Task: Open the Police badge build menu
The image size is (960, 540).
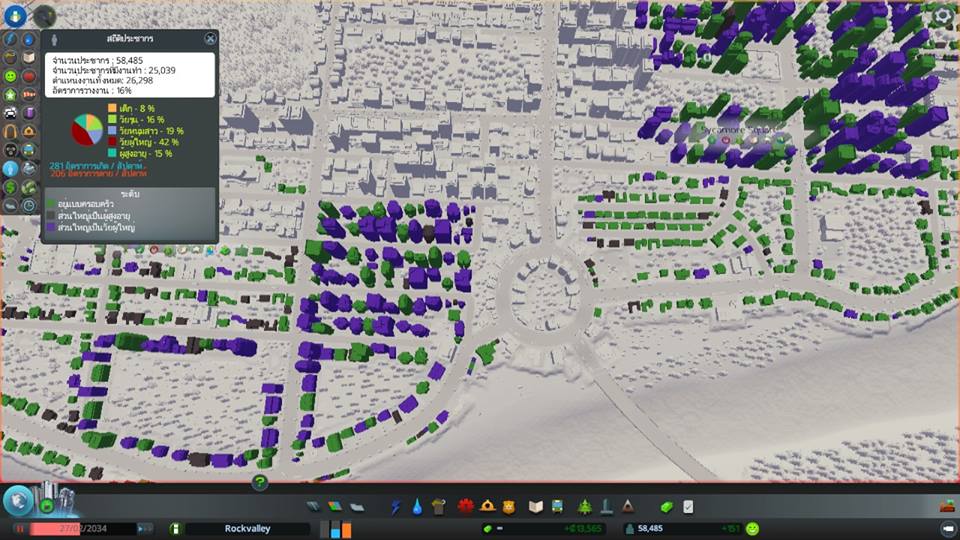Action: [x=509, y=506]
